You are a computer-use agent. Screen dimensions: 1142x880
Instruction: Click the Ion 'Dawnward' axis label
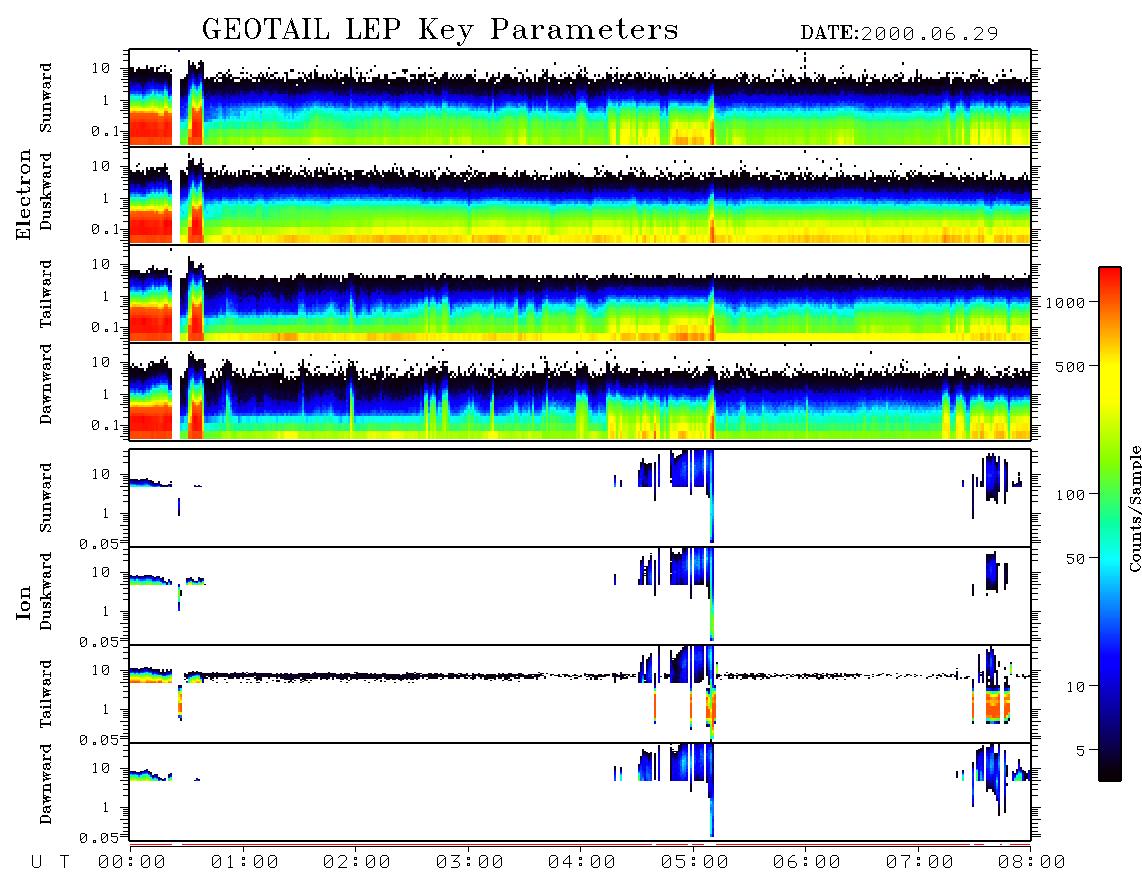pos(46,784)
